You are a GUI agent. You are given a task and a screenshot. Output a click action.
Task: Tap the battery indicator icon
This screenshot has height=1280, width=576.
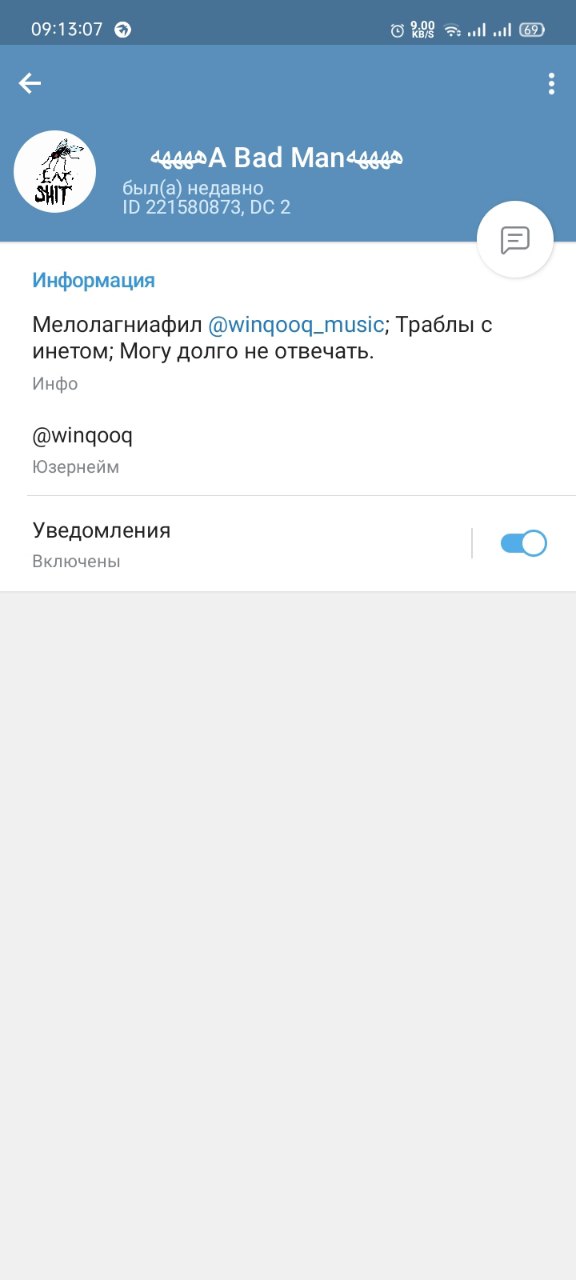[532, 30]
